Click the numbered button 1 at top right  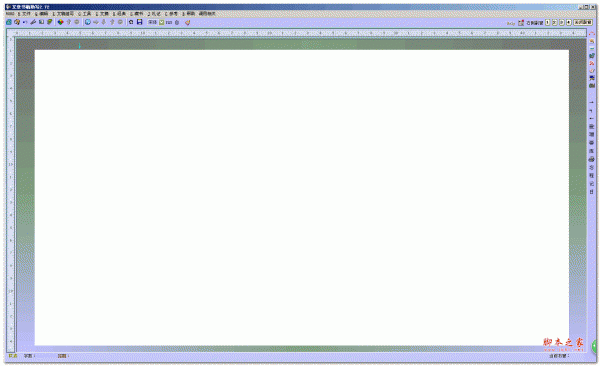point(548,23)
